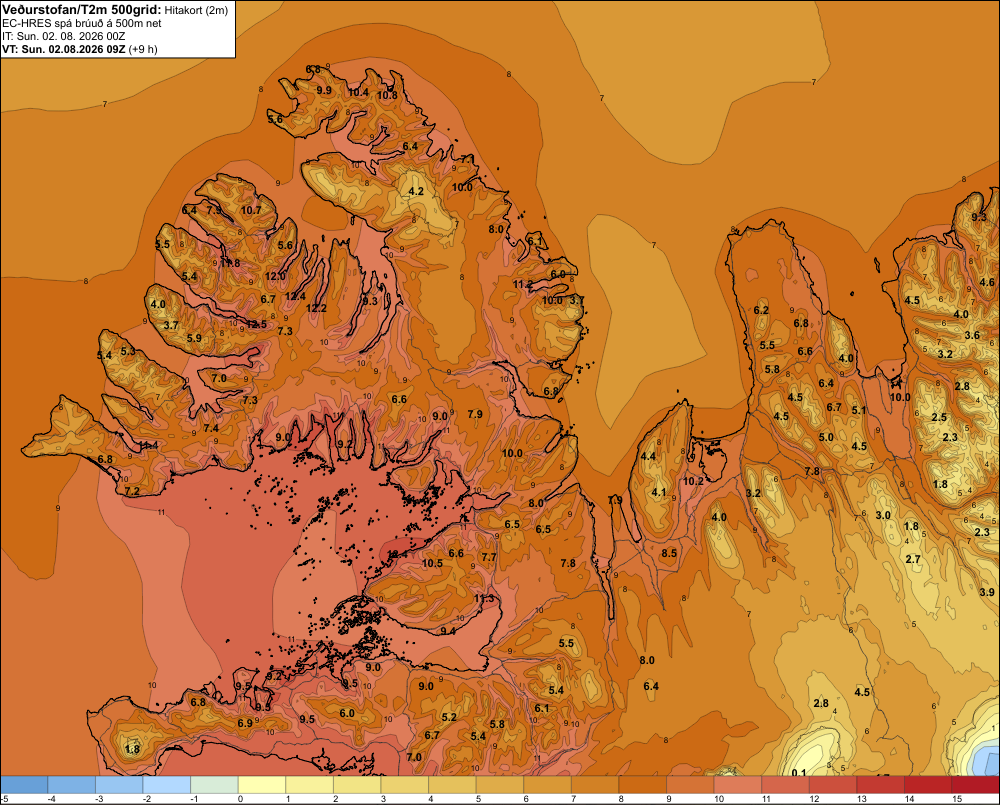Select the 7 degree orange legend swatch
Screen dimensions: 1000x805
pos(595,785)
